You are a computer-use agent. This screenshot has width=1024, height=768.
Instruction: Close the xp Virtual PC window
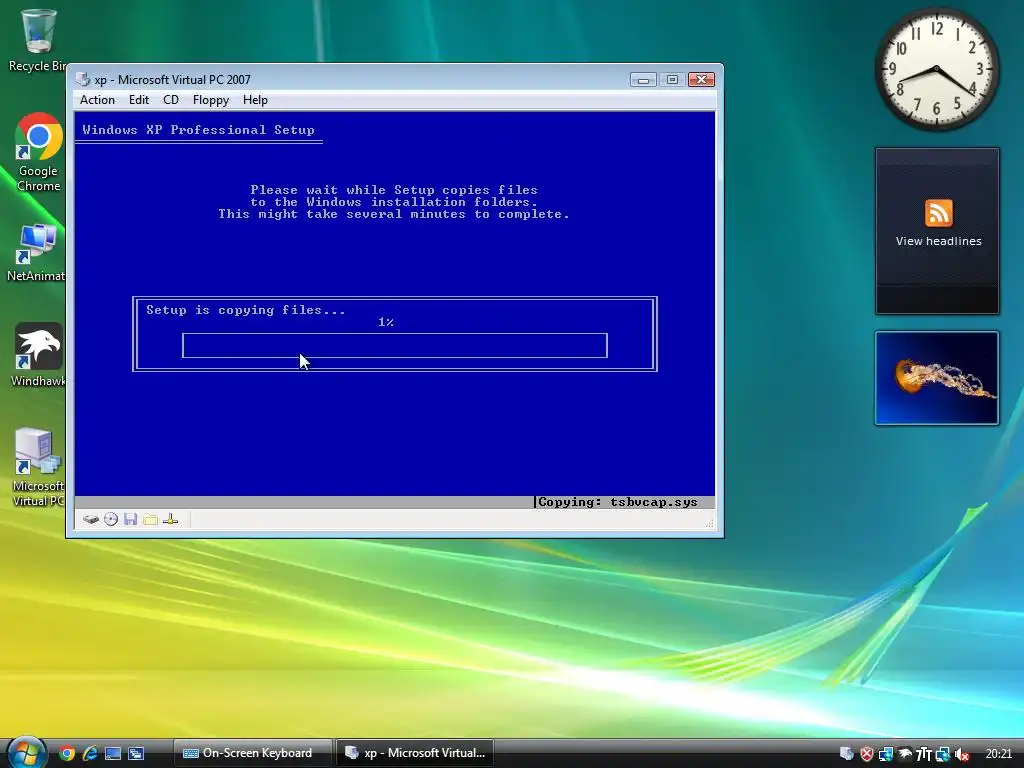[701, 80]
